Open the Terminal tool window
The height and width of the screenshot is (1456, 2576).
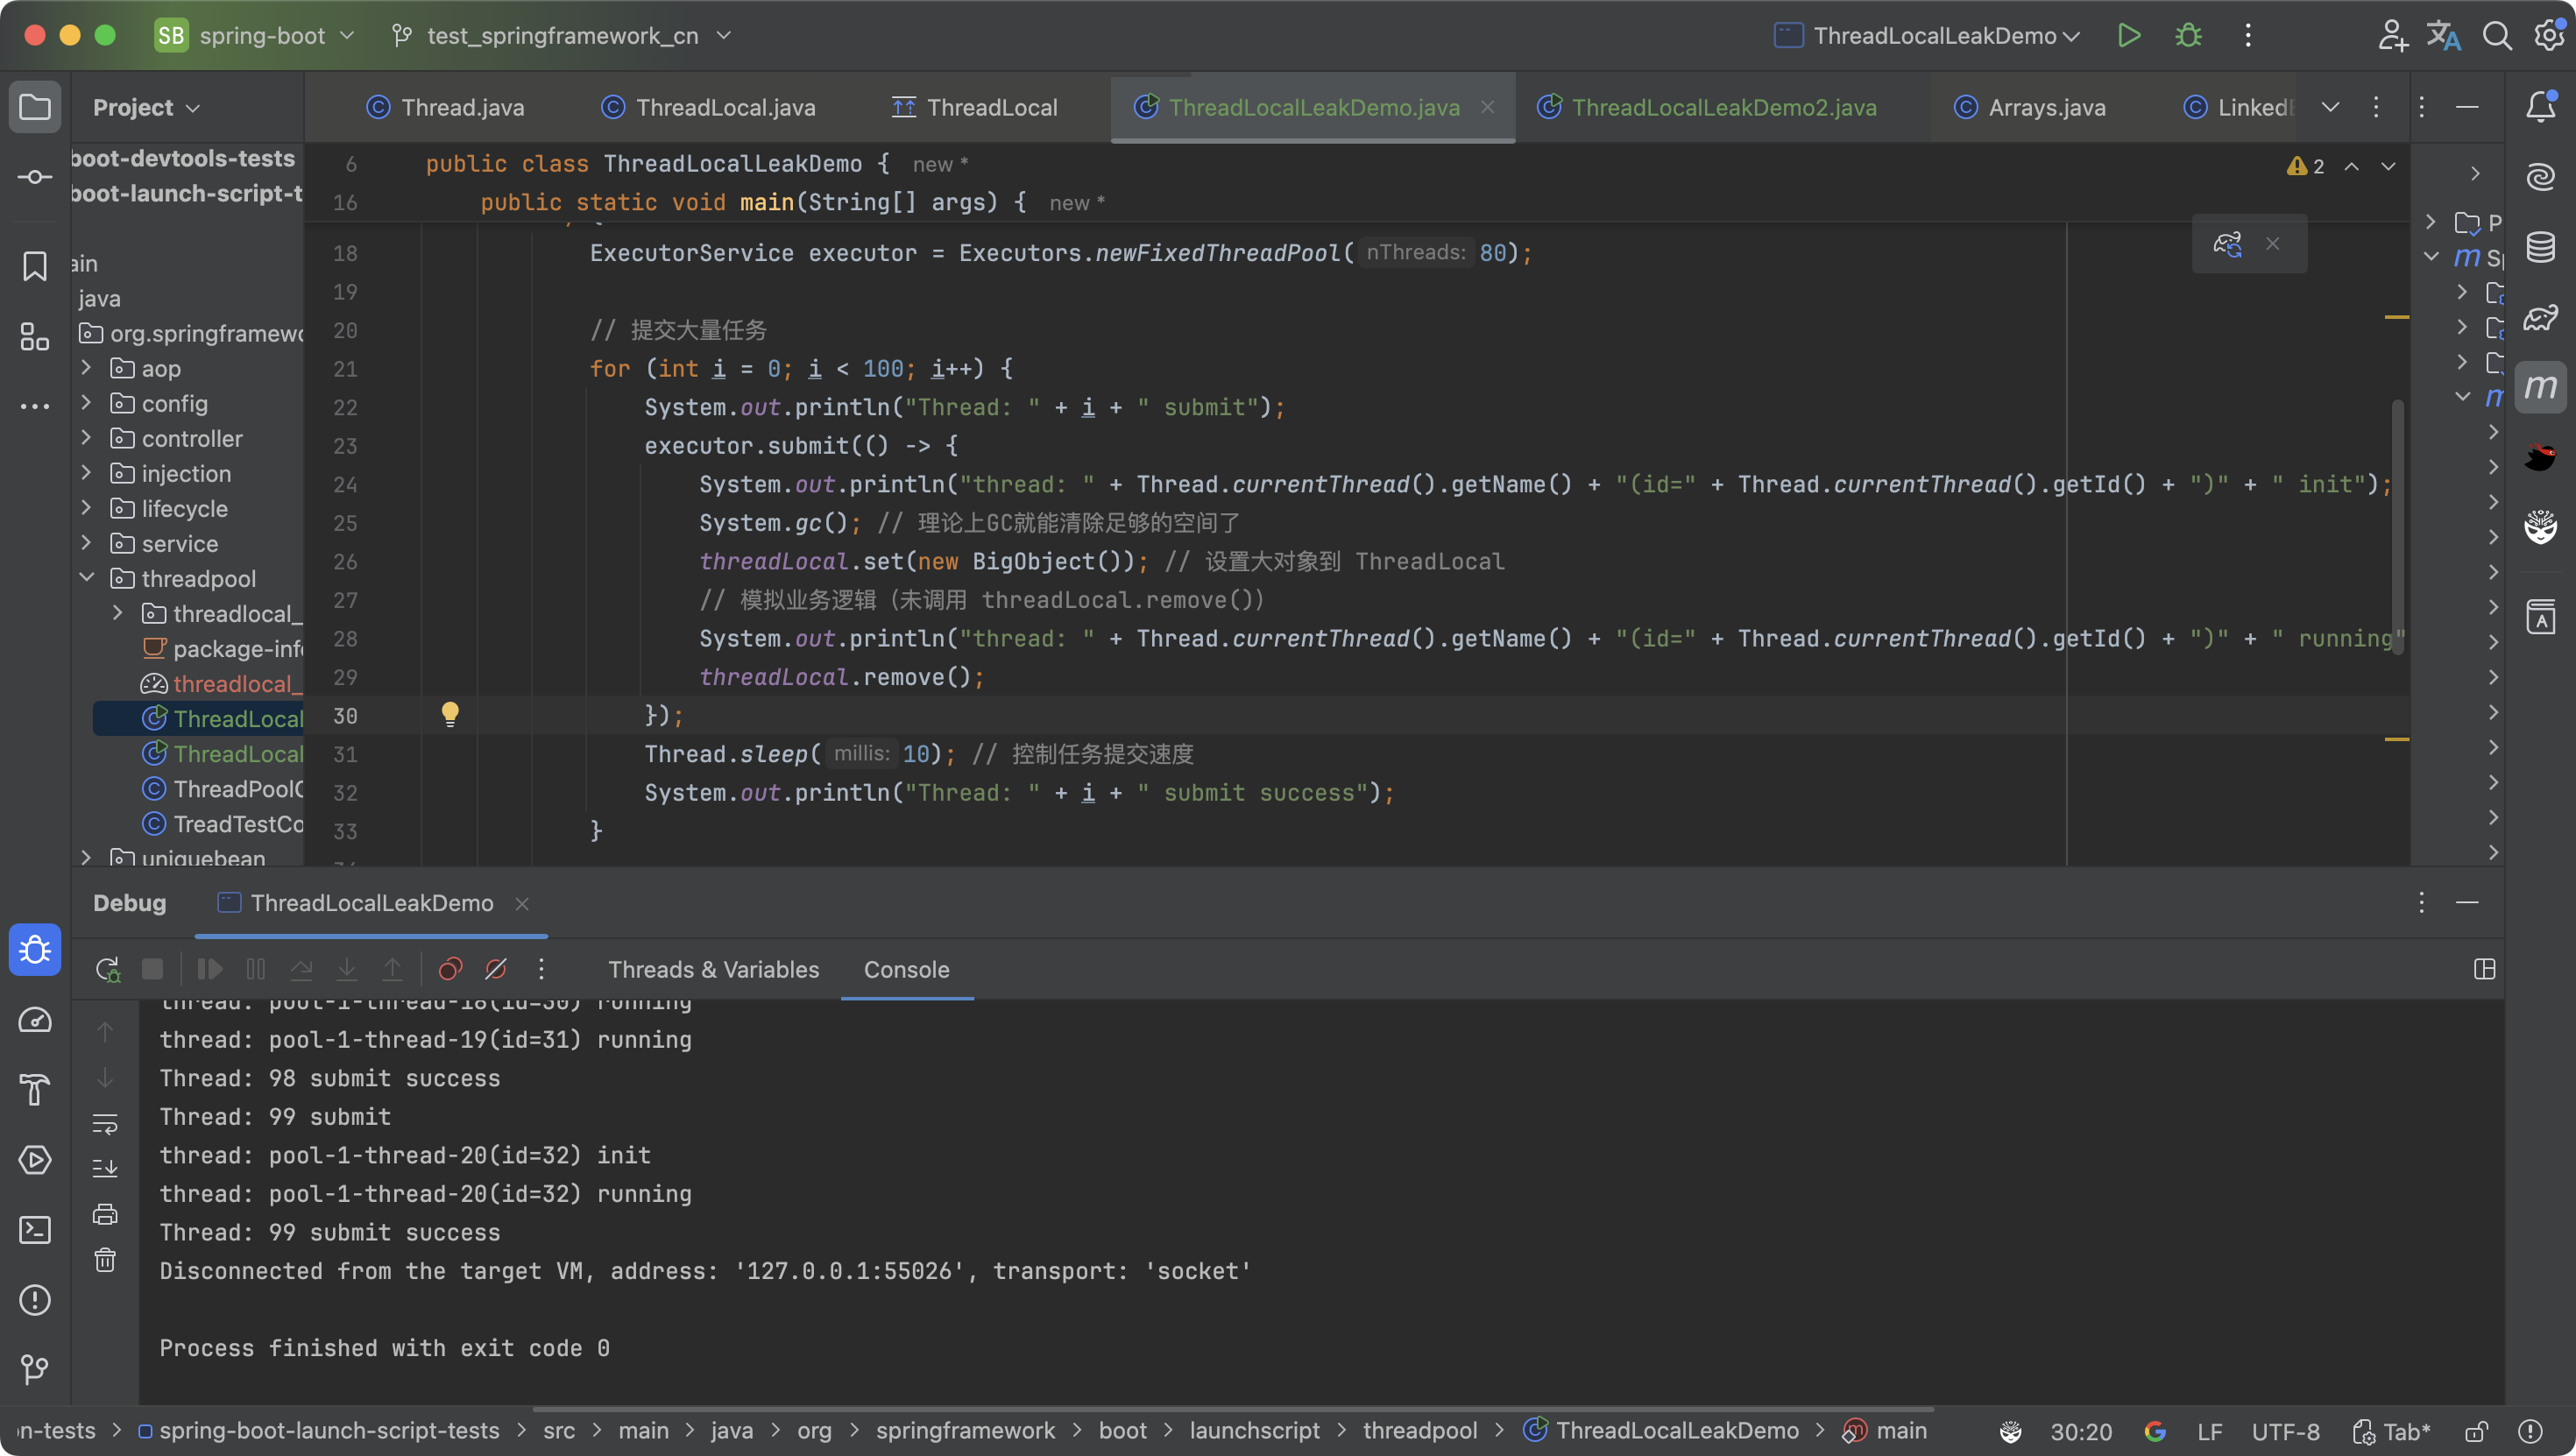(x=35, y=1230)
